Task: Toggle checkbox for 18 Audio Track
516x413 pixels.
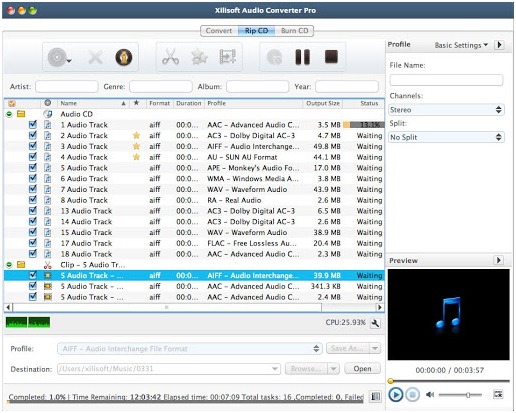Action: (x=33, y=253)
